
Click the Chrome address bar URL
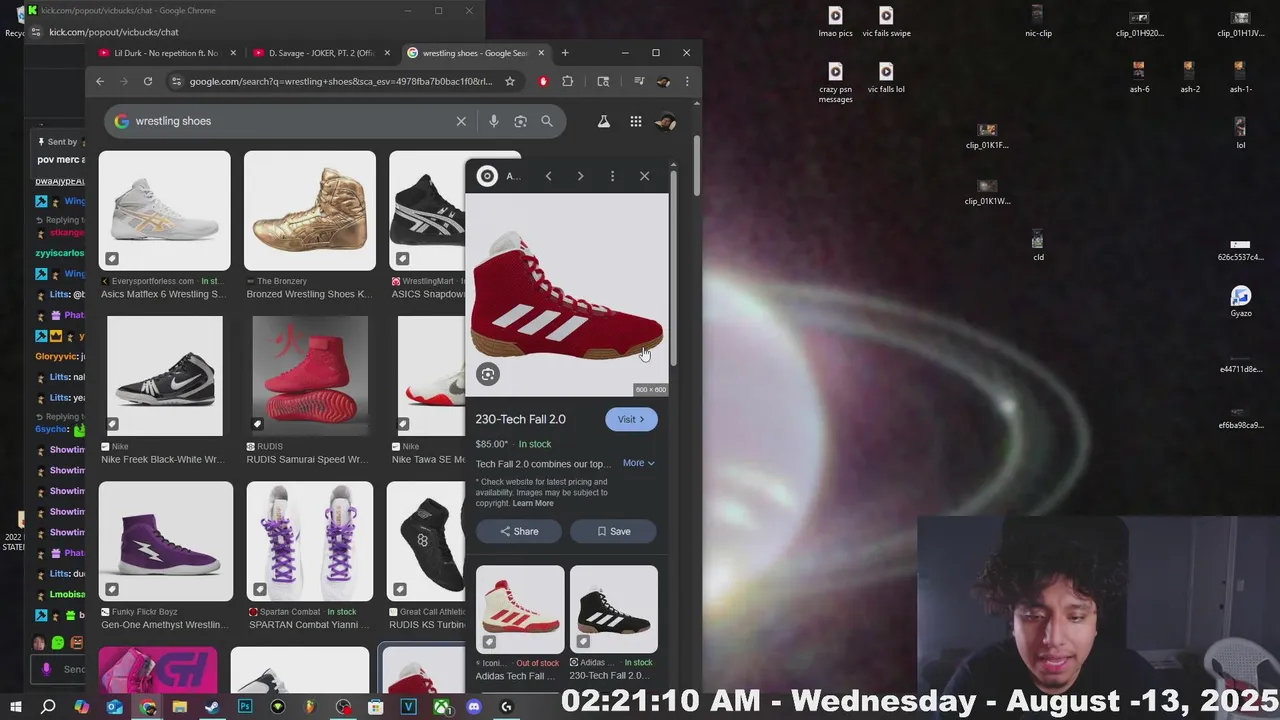pyautogui.click(x=341, y=81)
